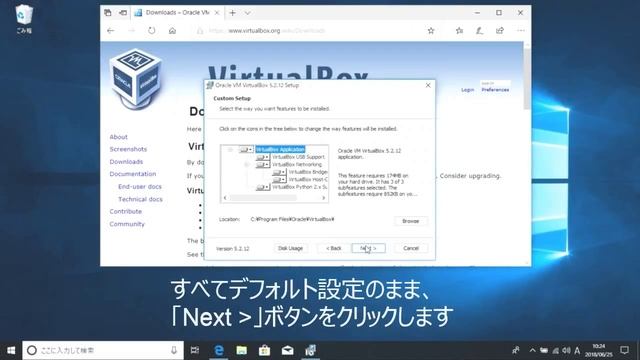
Task: Open install dropdown for VirtualBox Python
Action: coord(263,187)
